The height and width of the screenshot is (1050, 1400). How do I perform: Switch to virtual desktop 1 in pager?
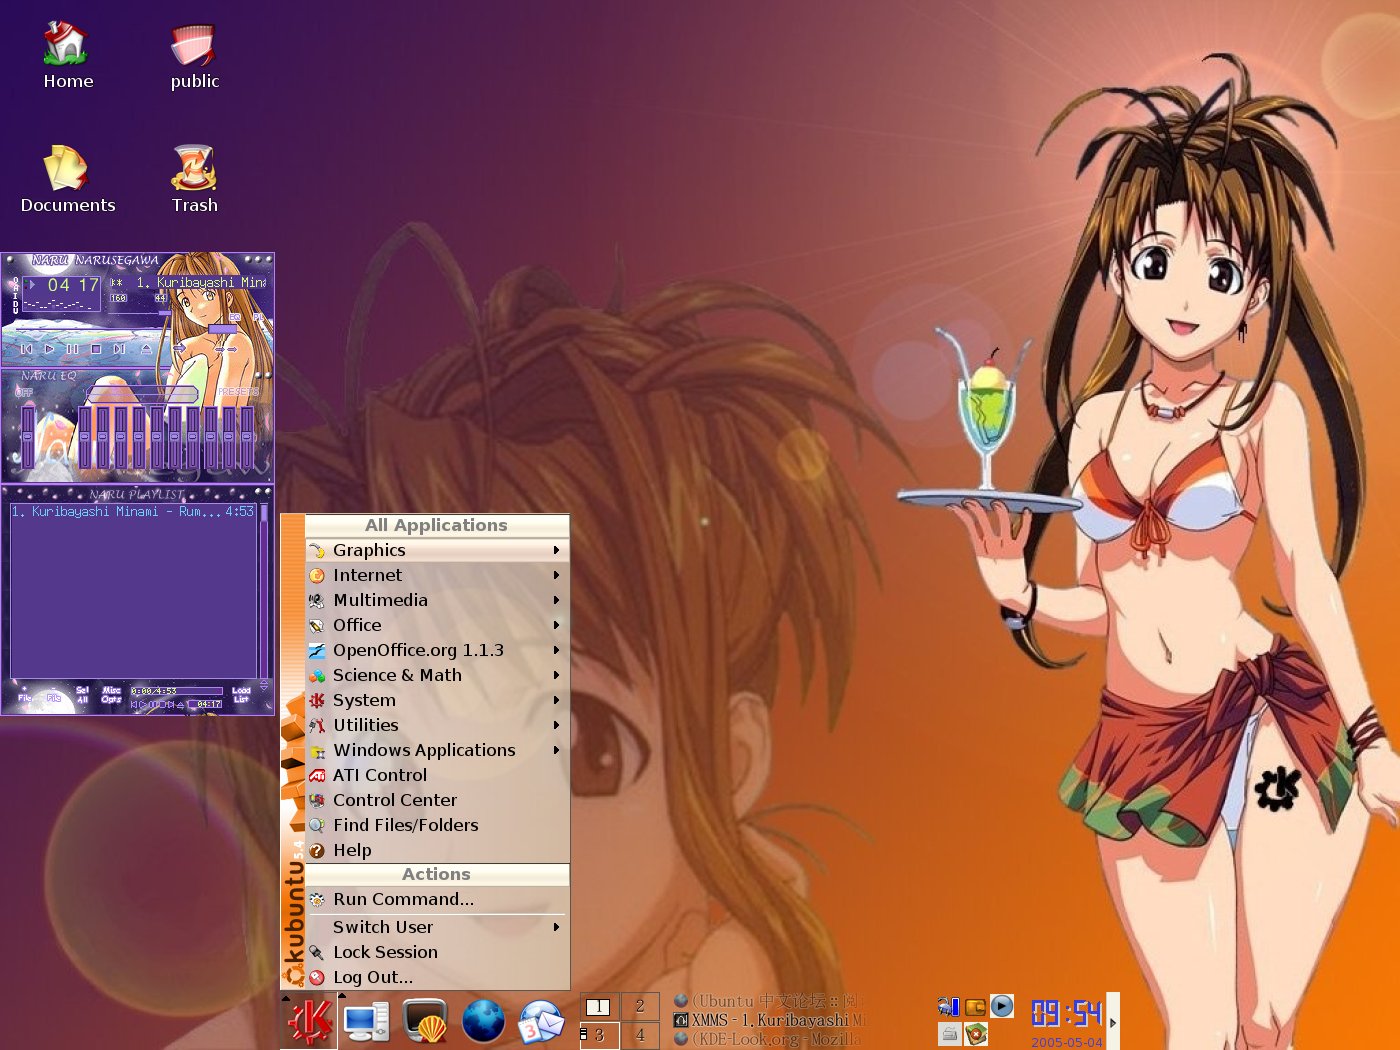(x=599, y=1006)
